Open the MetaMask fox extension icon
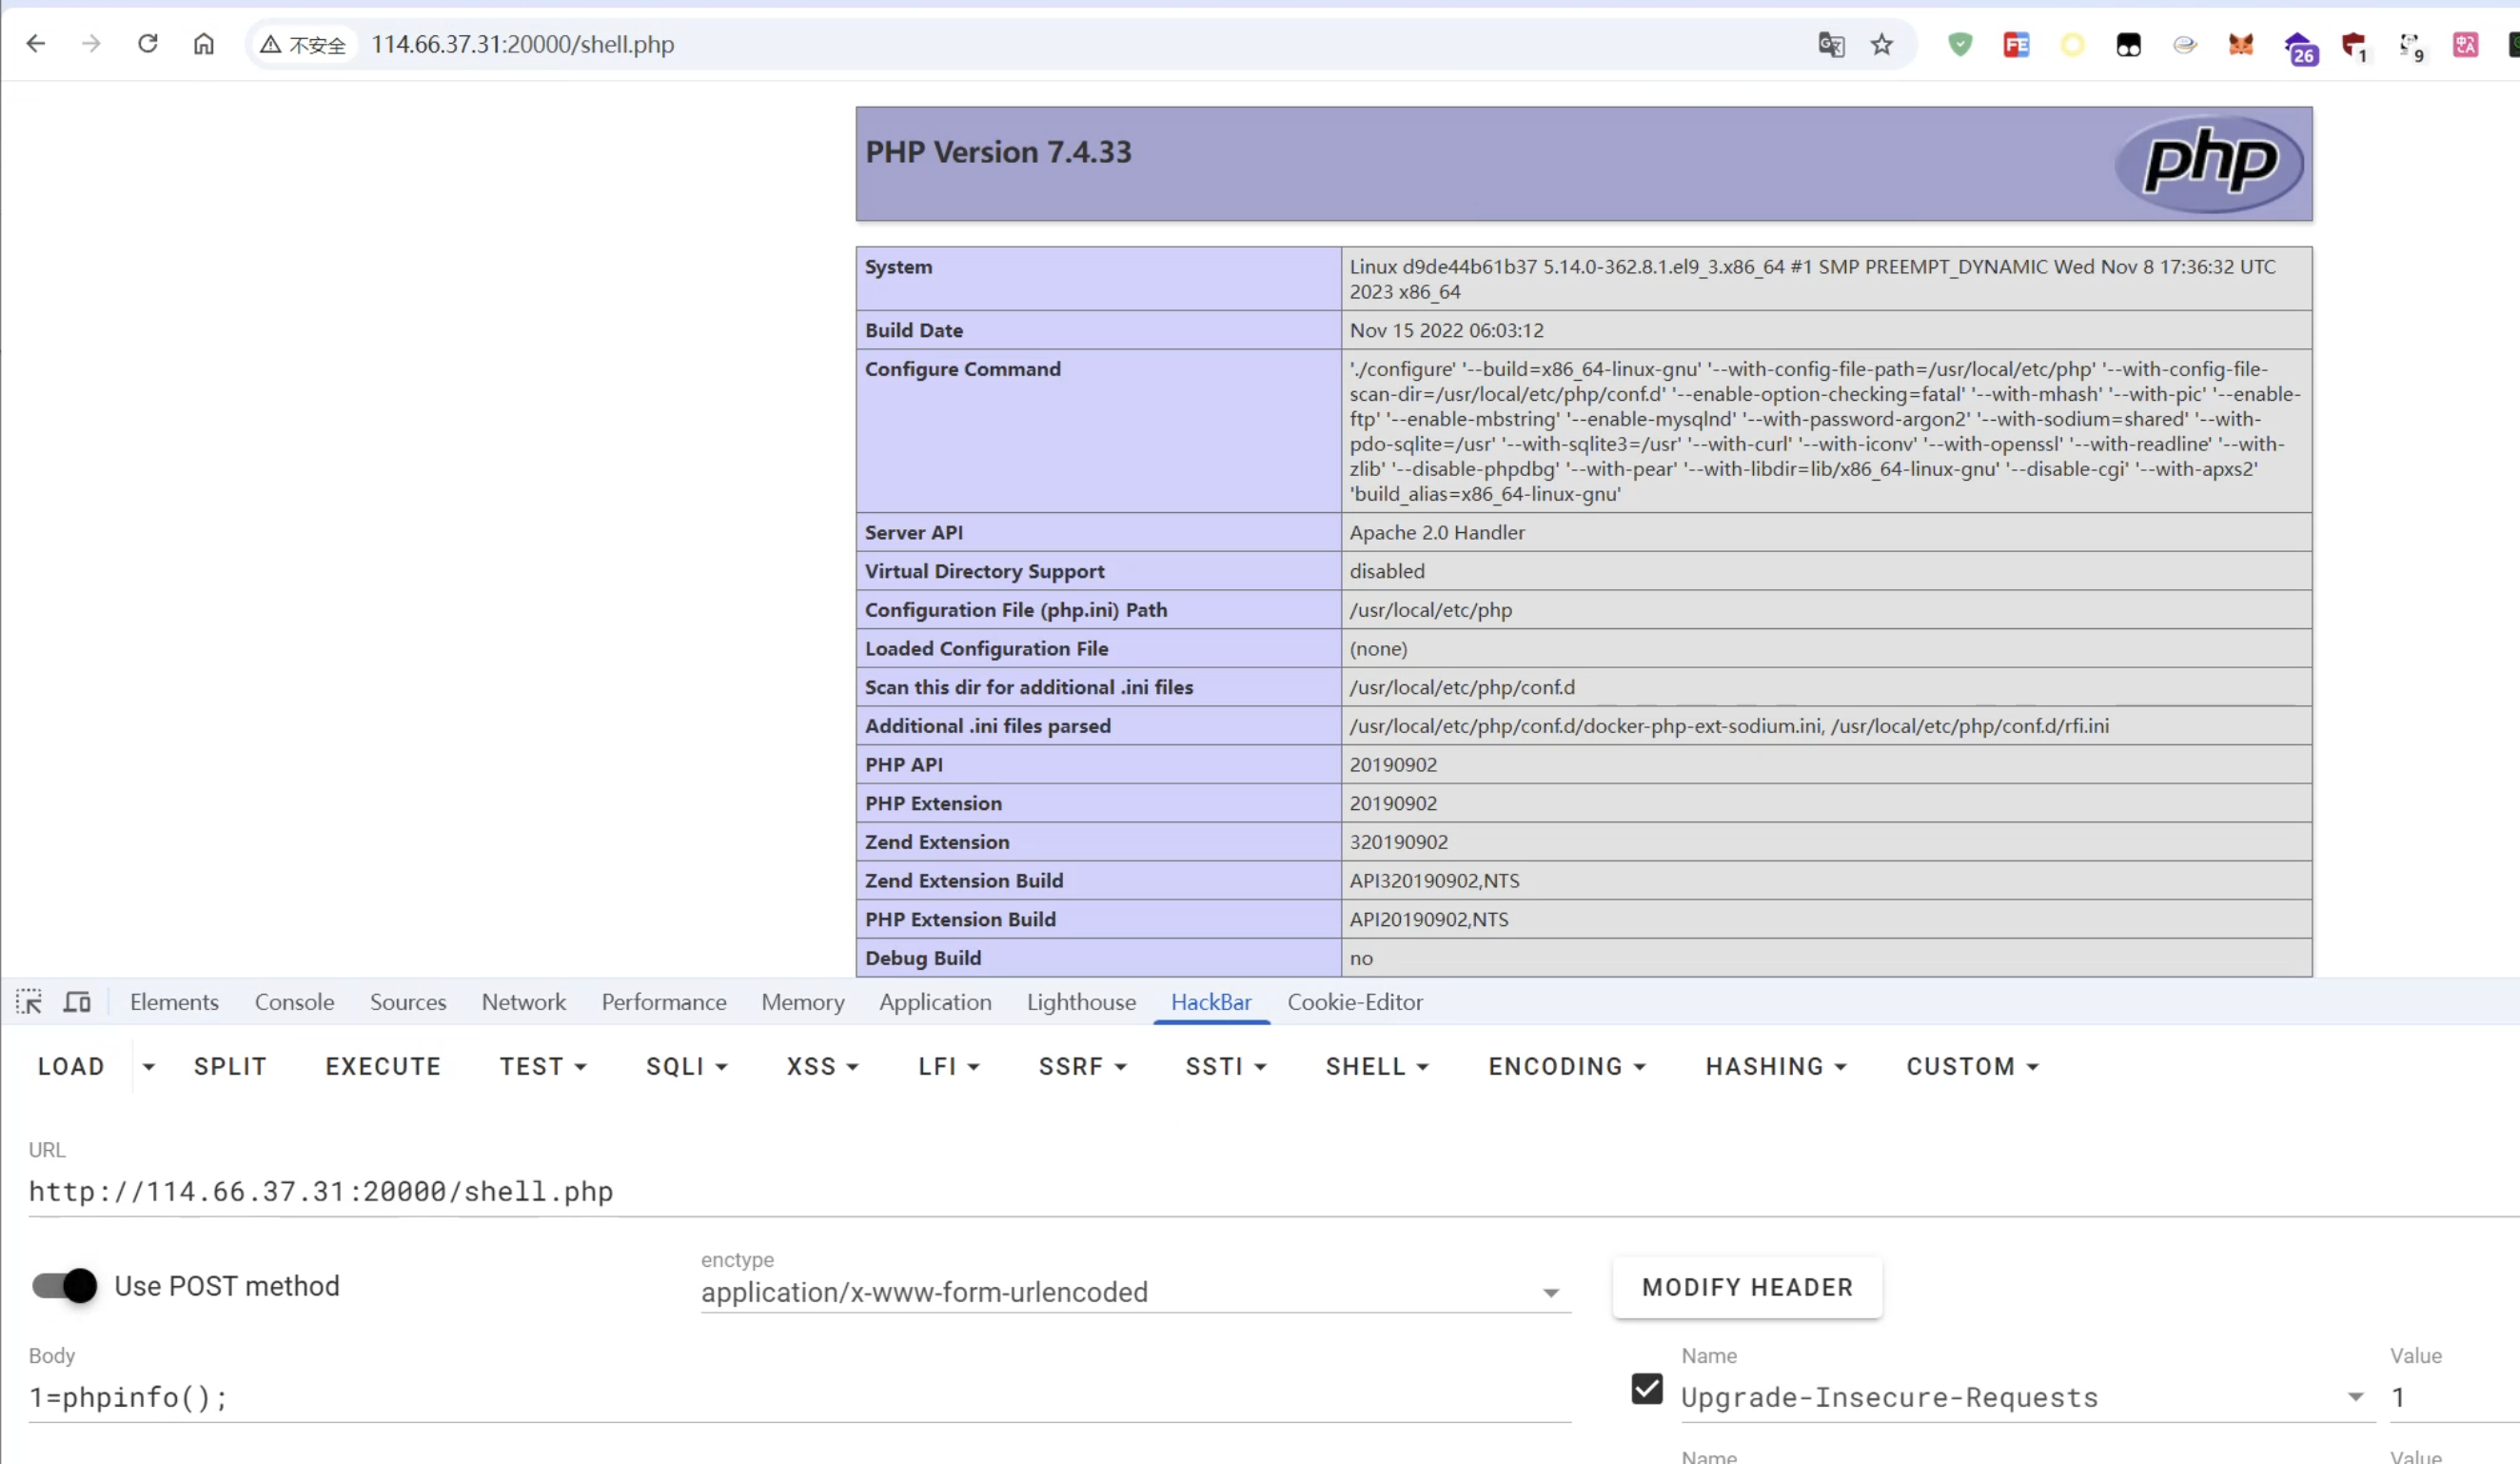This screenshot has height=1464, width=2520. pos(2241,44)
